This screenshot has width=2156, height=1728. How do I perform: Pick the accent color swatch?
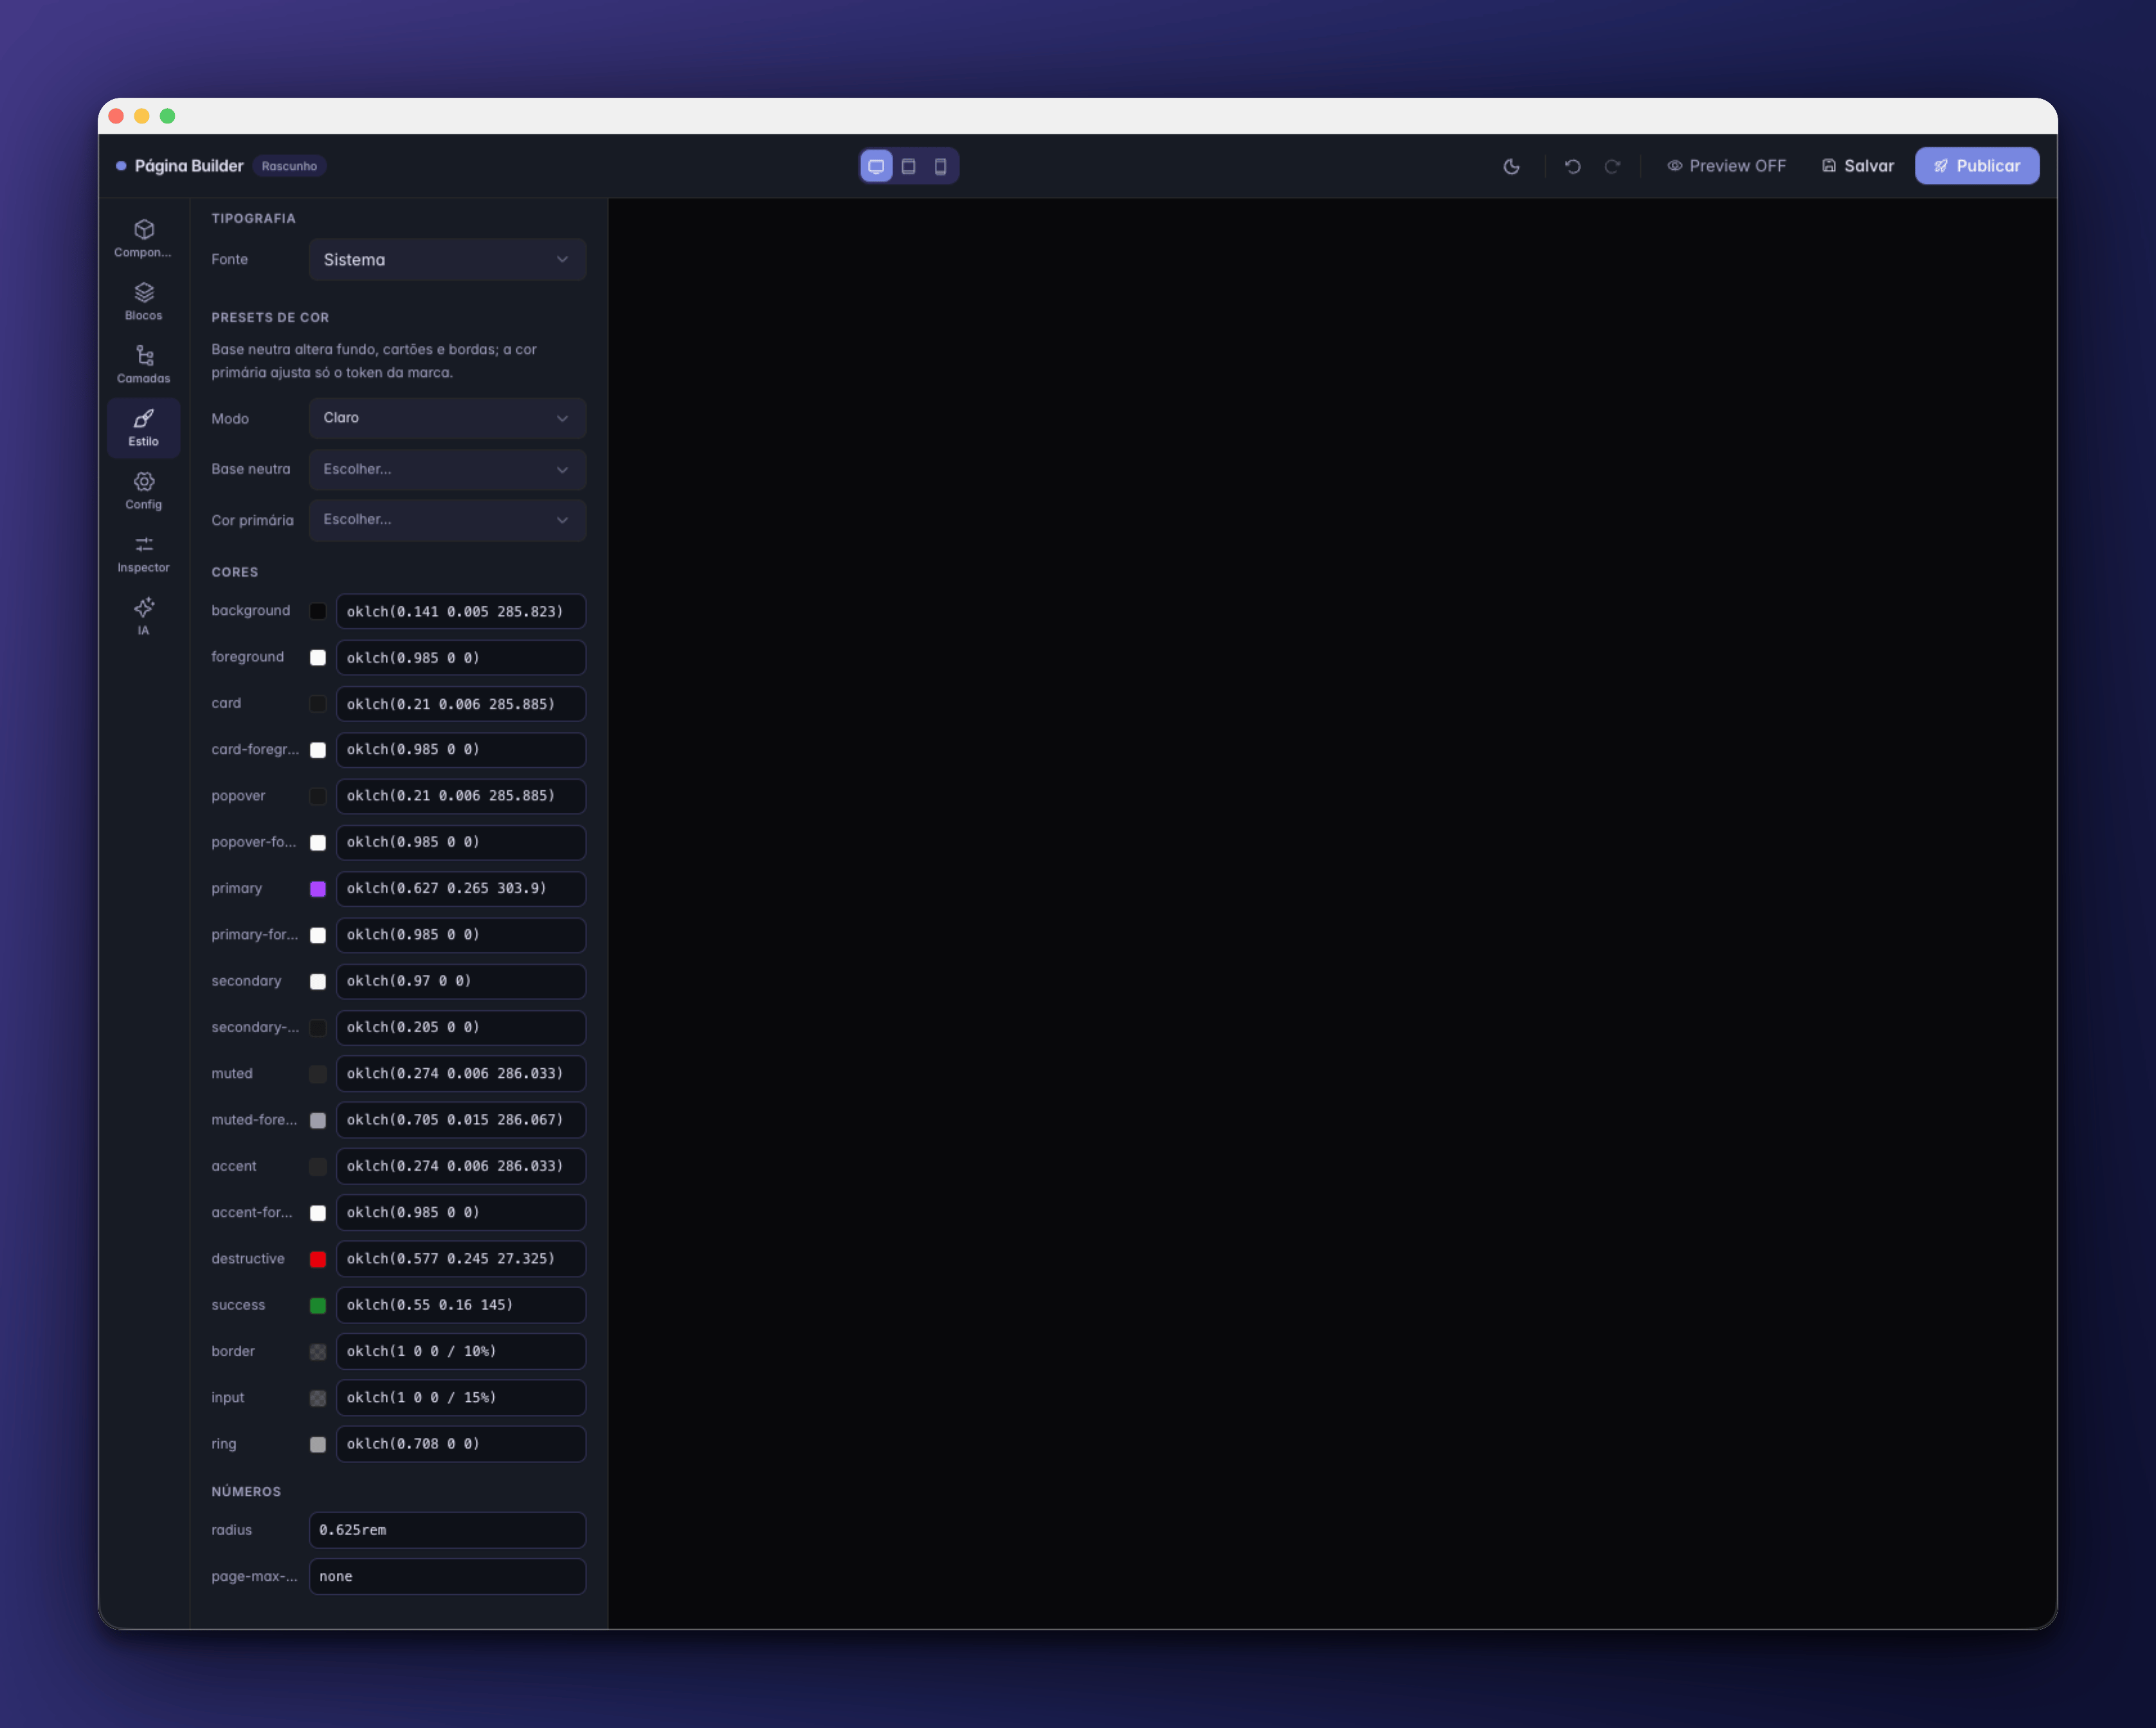coord(318,1166)
